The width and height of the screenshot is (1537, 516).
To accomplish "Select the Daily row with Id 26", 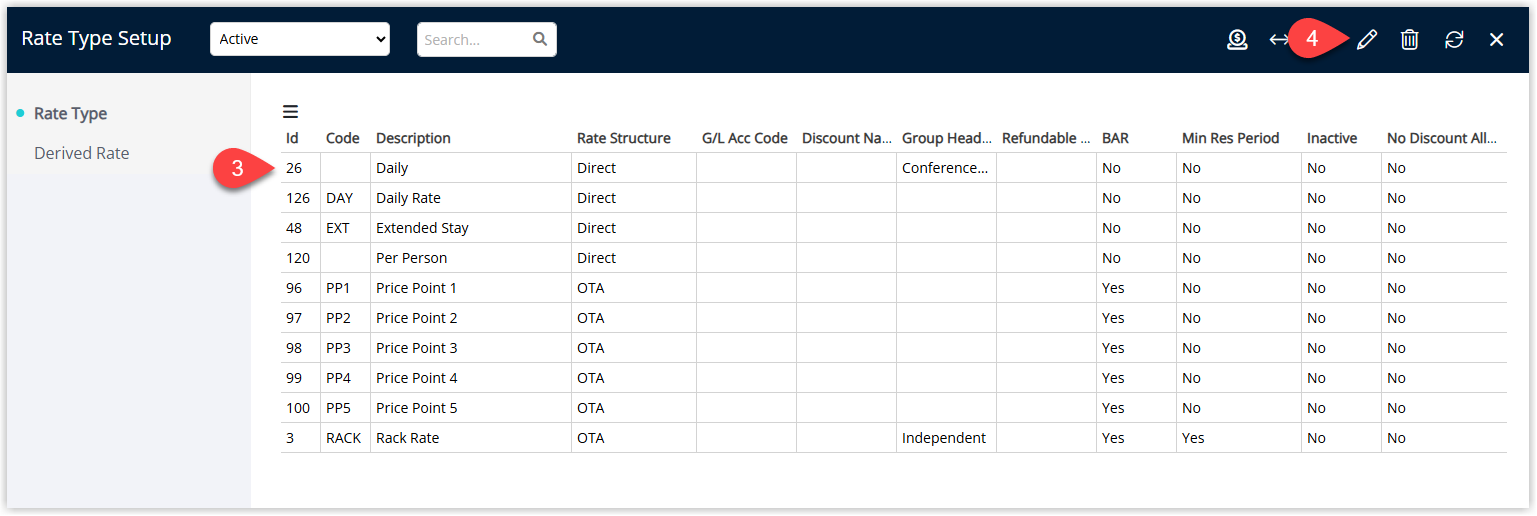I will (893, 168).
